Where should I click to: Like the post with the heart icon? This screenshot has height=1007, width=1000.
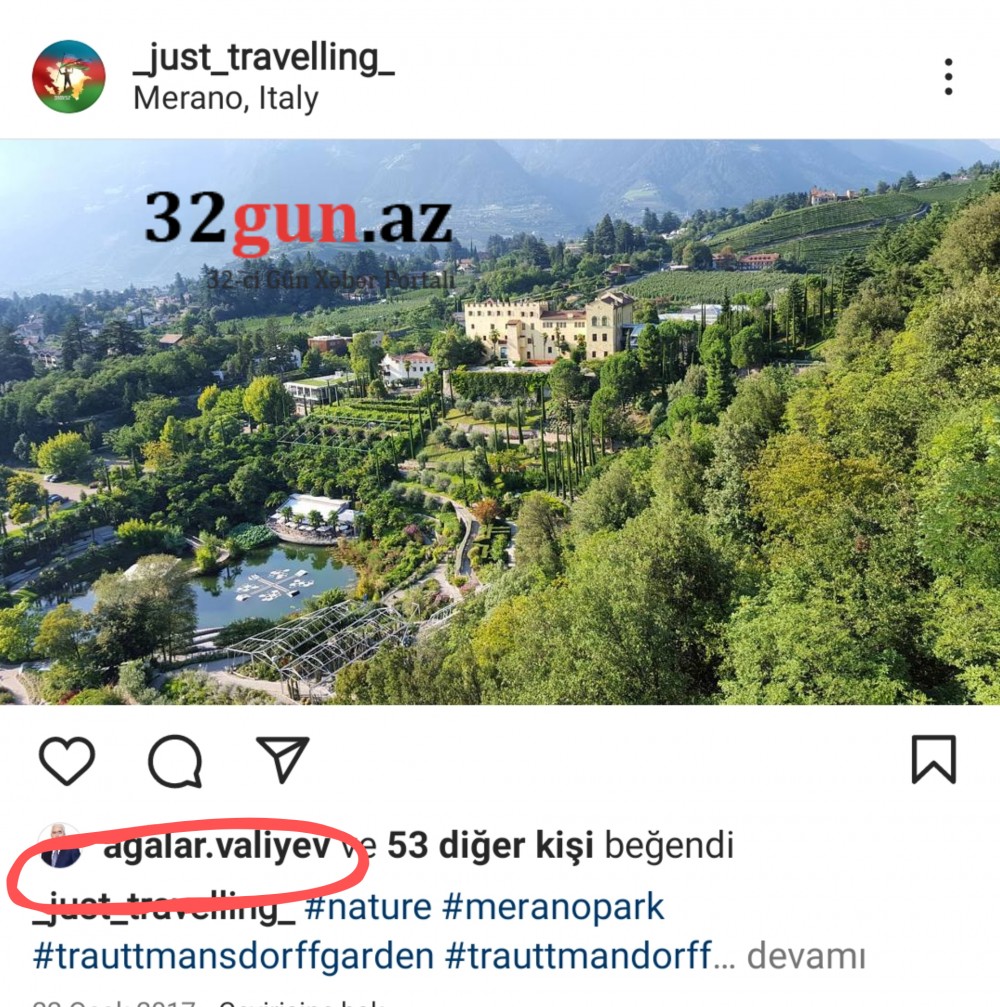coord(67,760)
